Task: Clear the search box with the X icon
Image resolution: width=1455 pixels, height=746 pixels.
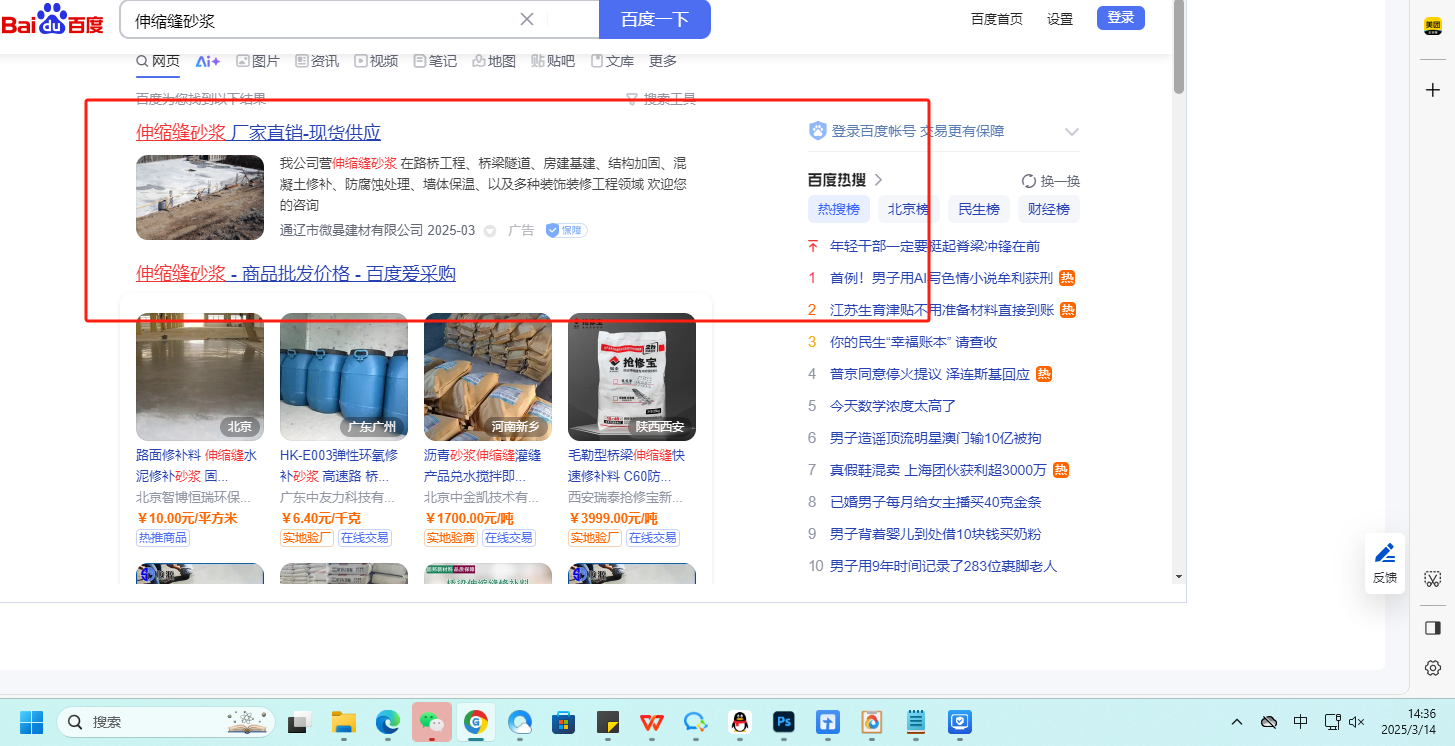Action: [x=527, y=19]
